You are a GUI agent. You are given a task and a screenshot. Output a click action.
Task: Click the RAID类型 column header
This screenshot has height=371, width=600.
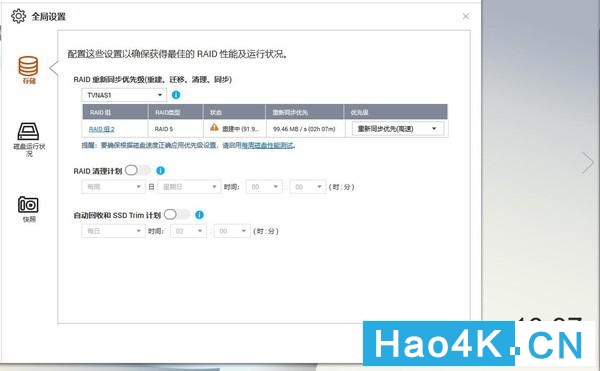pyautogui.click(x=176, y=112)
